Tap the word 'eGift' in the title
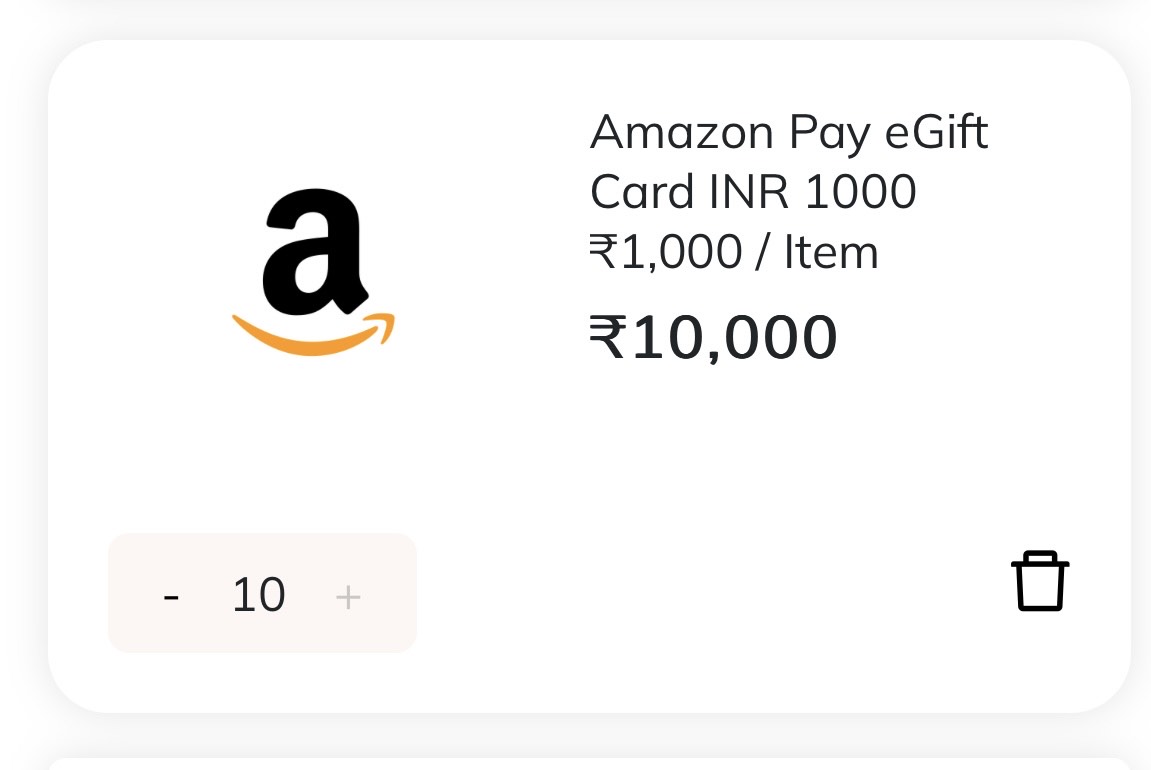Image resolution: width=1151 pixels, height=770 pixels. [937, 132]
